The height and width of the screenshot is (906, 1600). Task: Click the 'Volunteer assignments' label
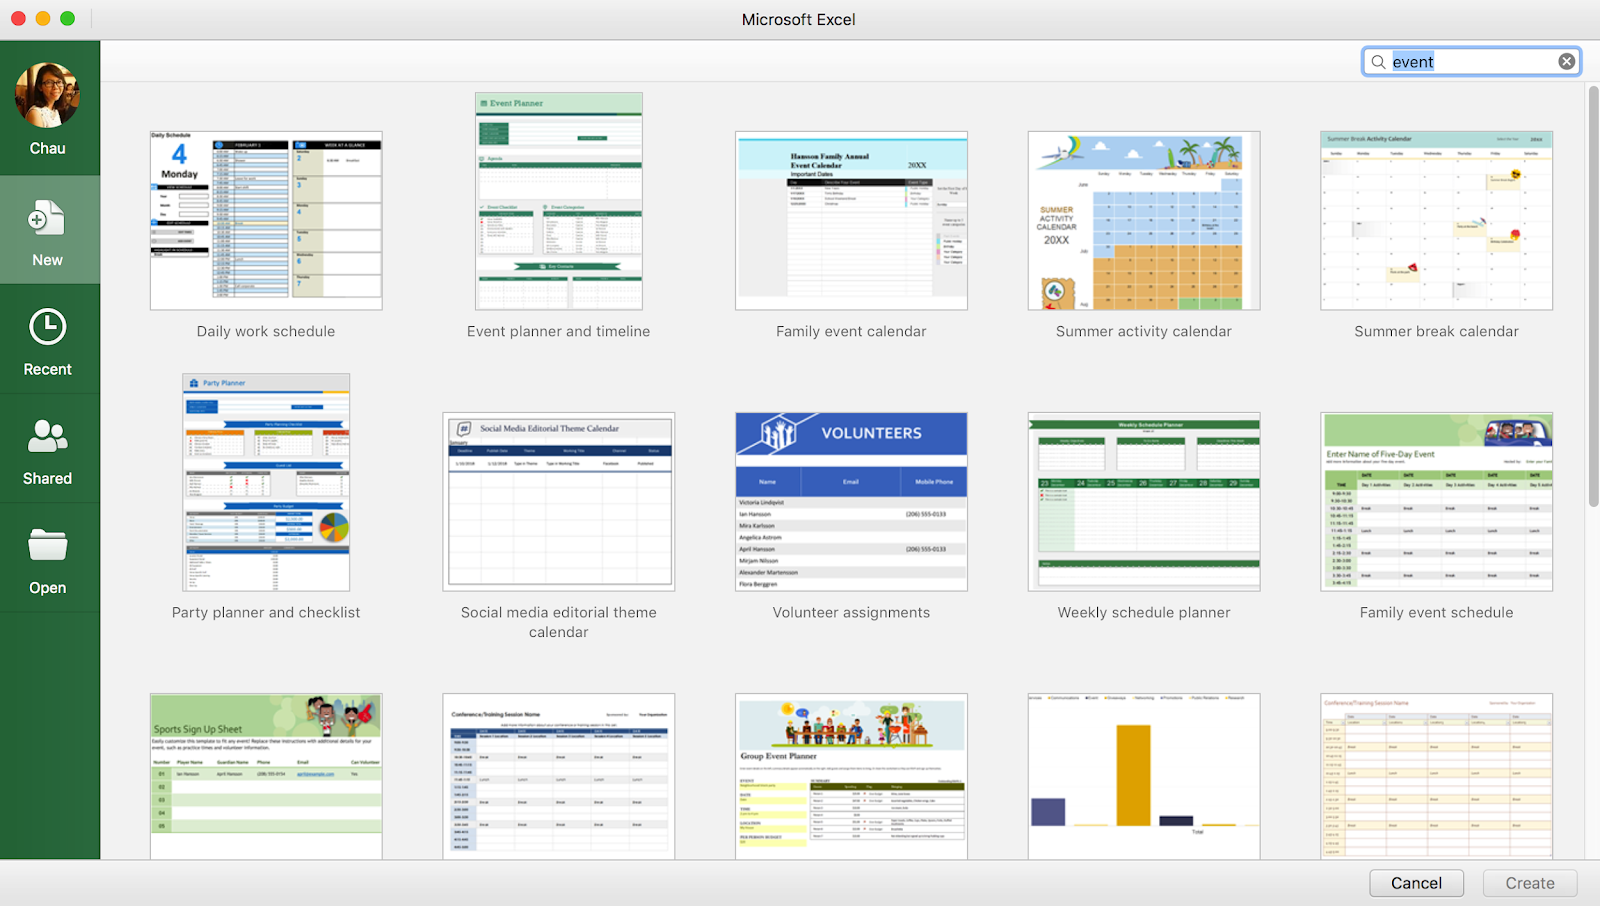(x=851, y=612)
